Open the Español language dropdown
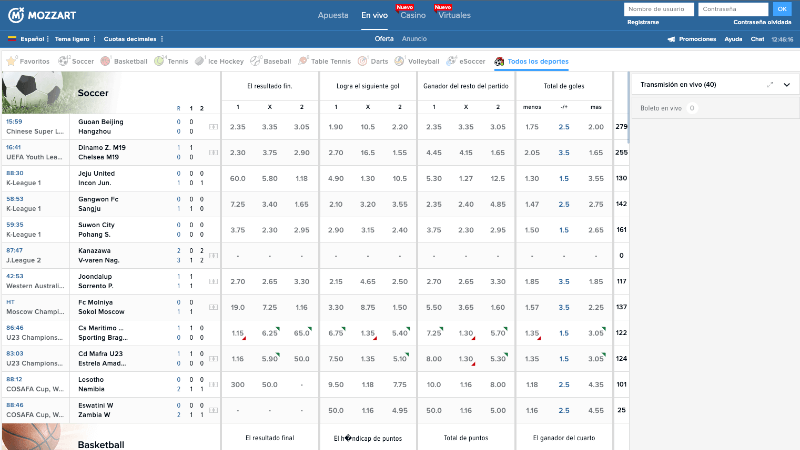Screen dimensions: 800x450 pyautogui.click(x=34, y=39)
